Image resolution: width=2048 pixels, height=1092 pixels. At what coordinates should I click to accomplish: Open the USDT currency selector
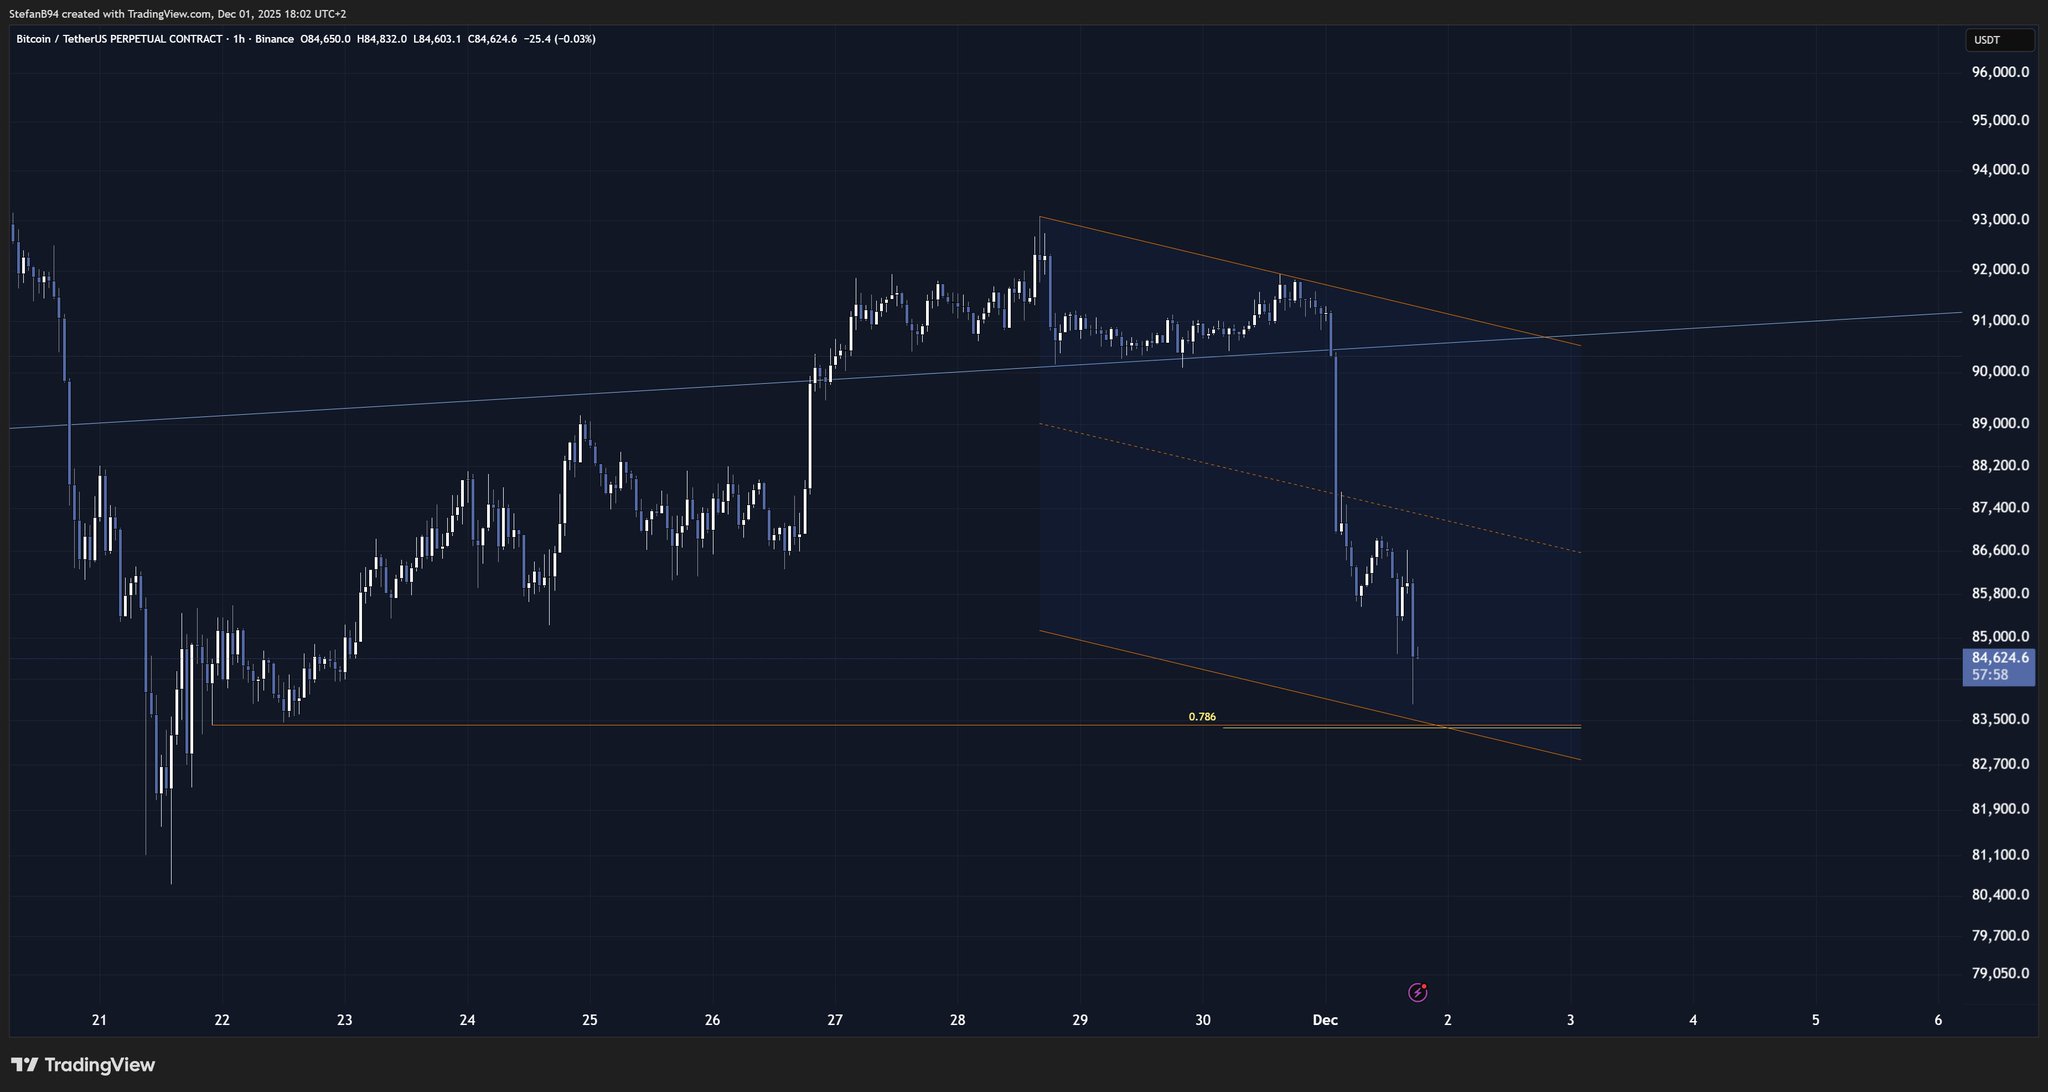tap(1998, 40)
